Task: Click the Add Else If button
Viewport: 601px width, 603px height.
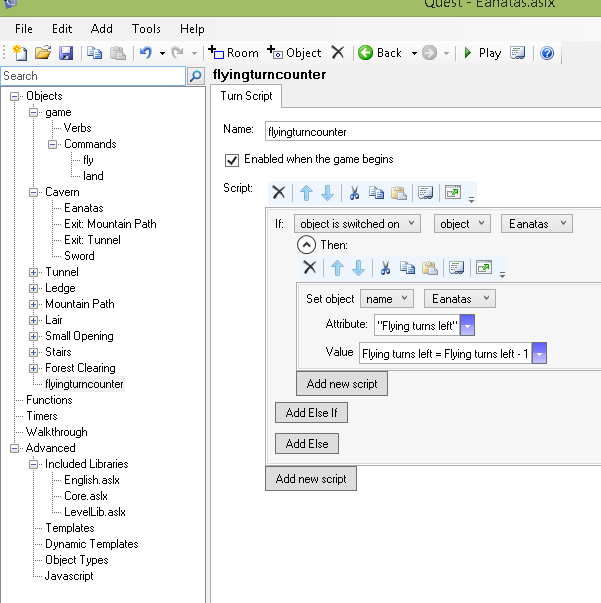Action: click(311, 413)
